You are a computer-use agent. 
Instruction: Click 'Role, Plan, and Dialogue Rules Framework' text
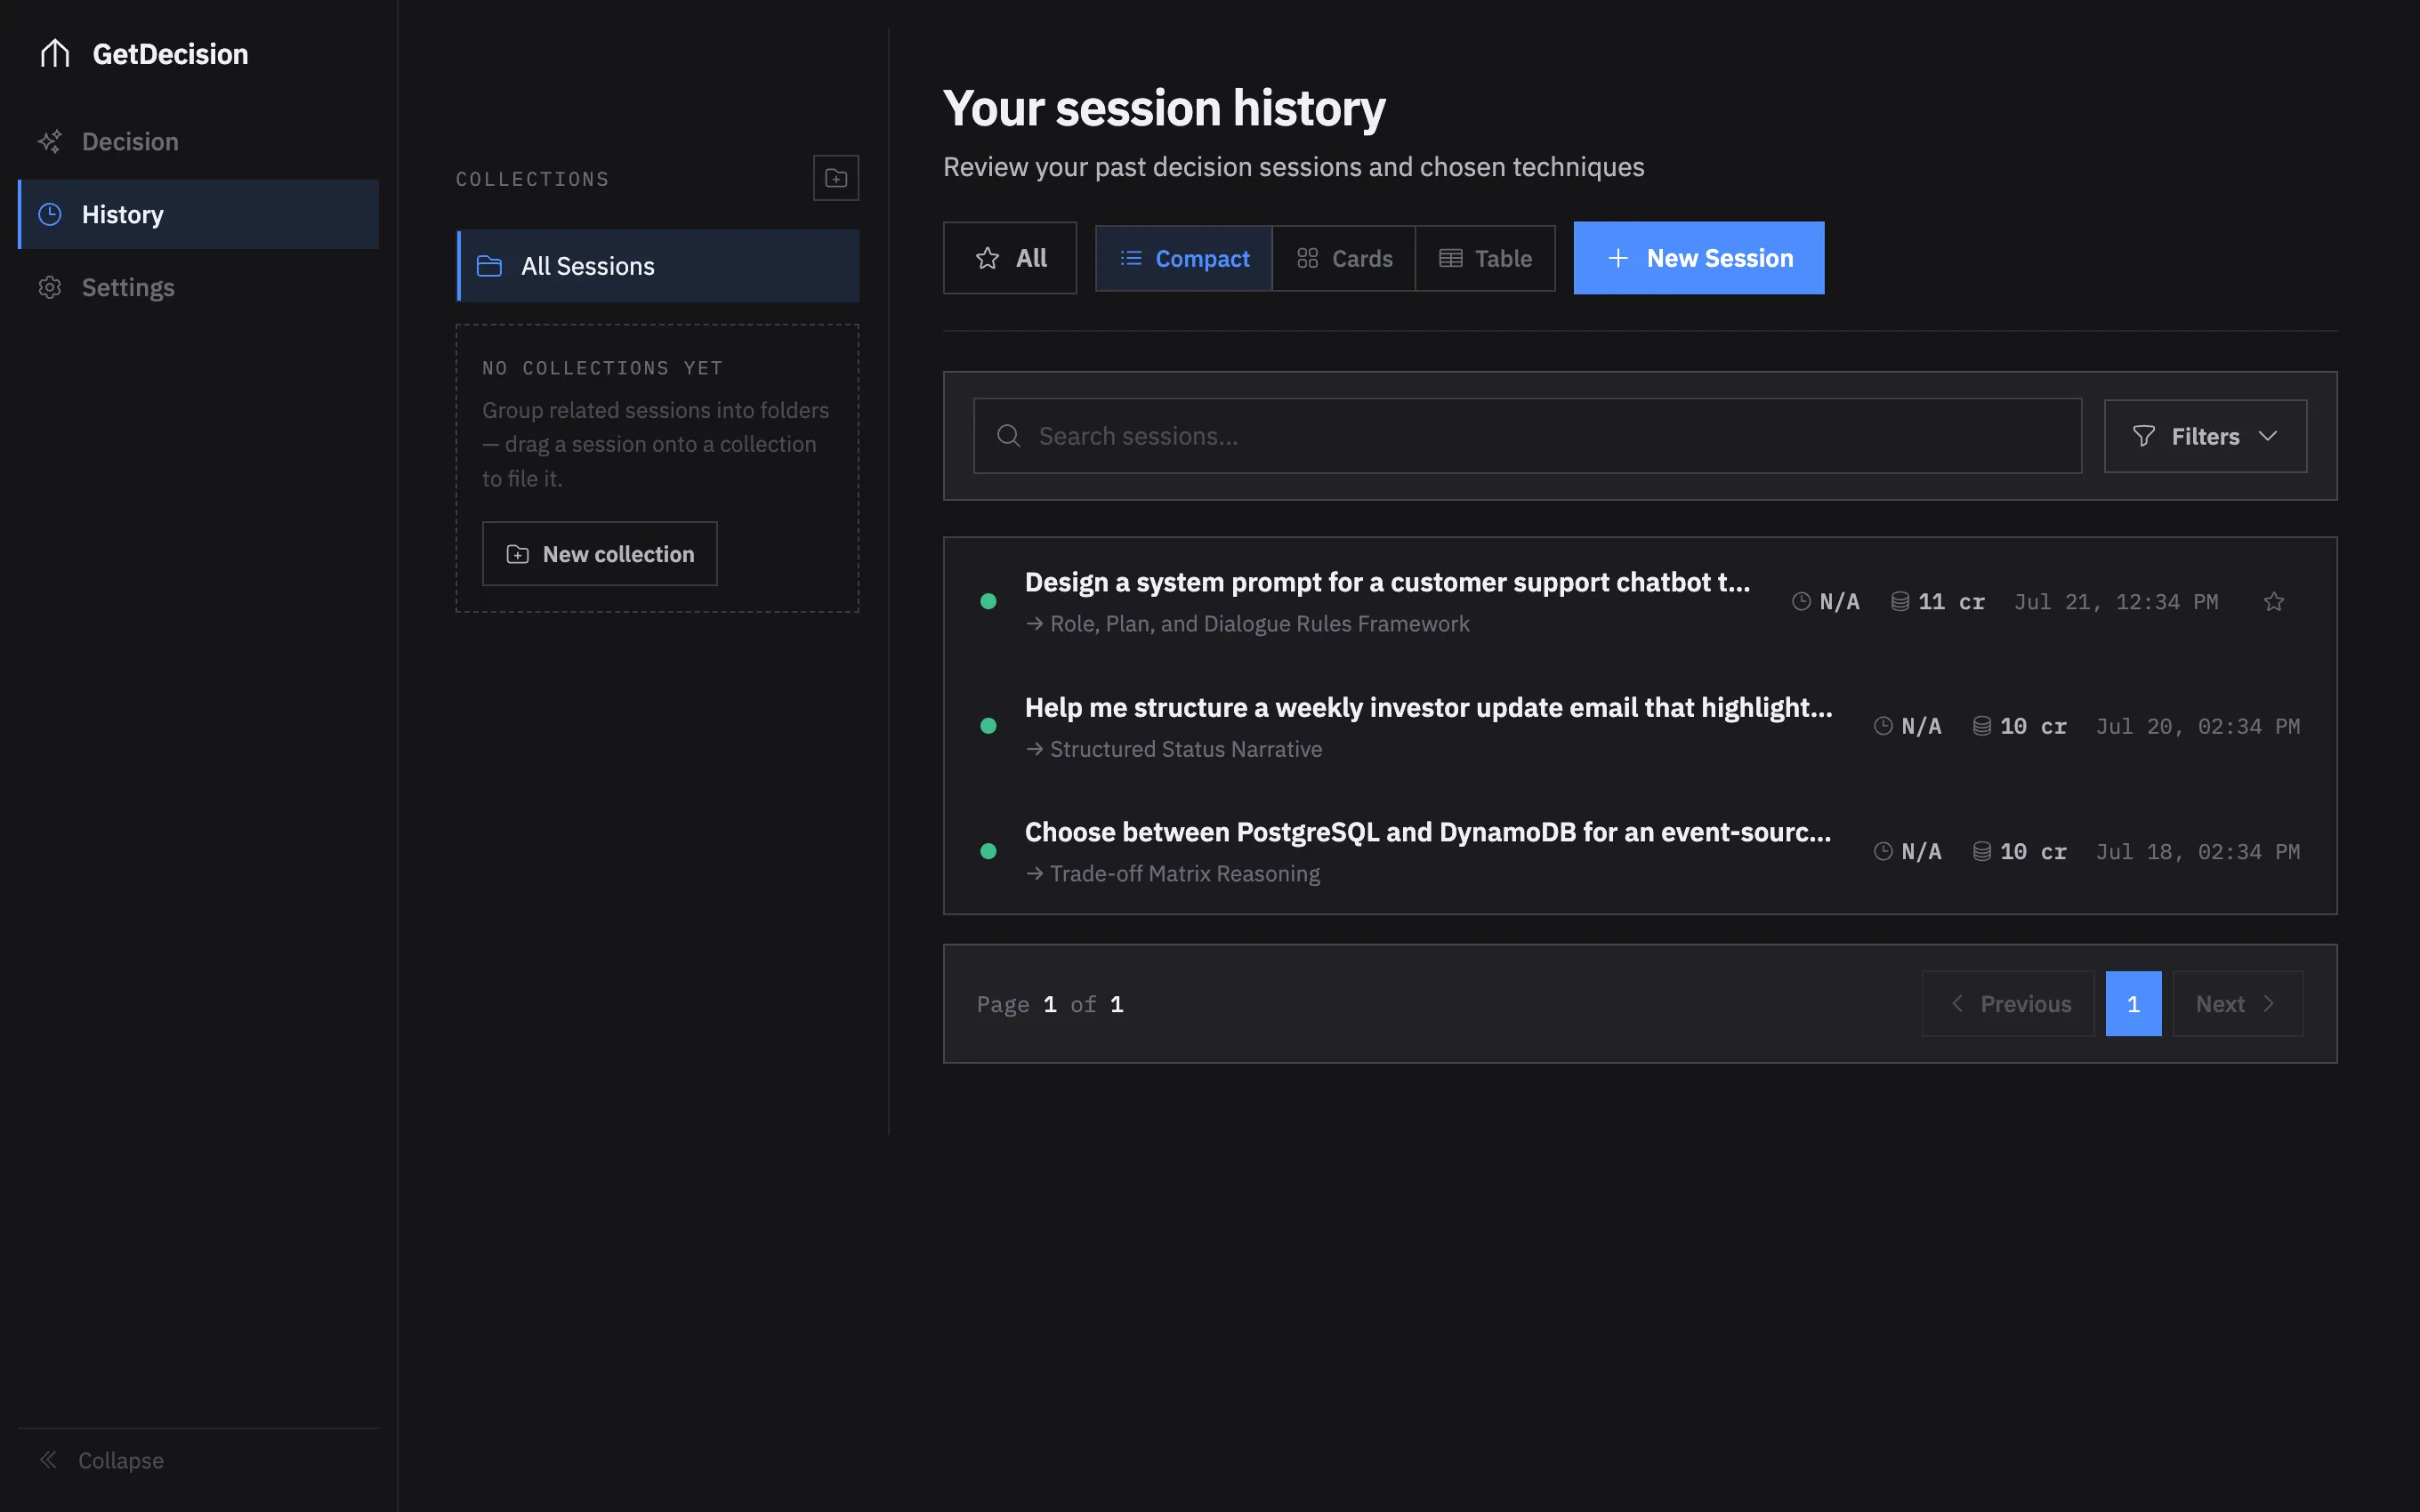[x=1260, y=624]
